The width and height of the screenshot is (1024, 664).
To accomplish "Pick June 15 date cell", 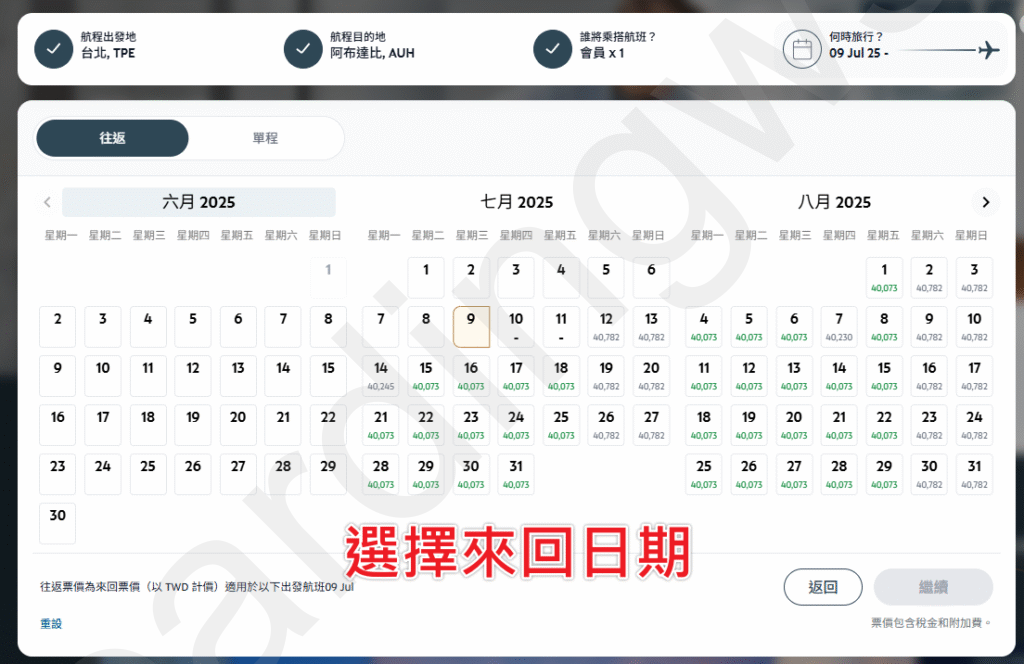I will 328,375.
